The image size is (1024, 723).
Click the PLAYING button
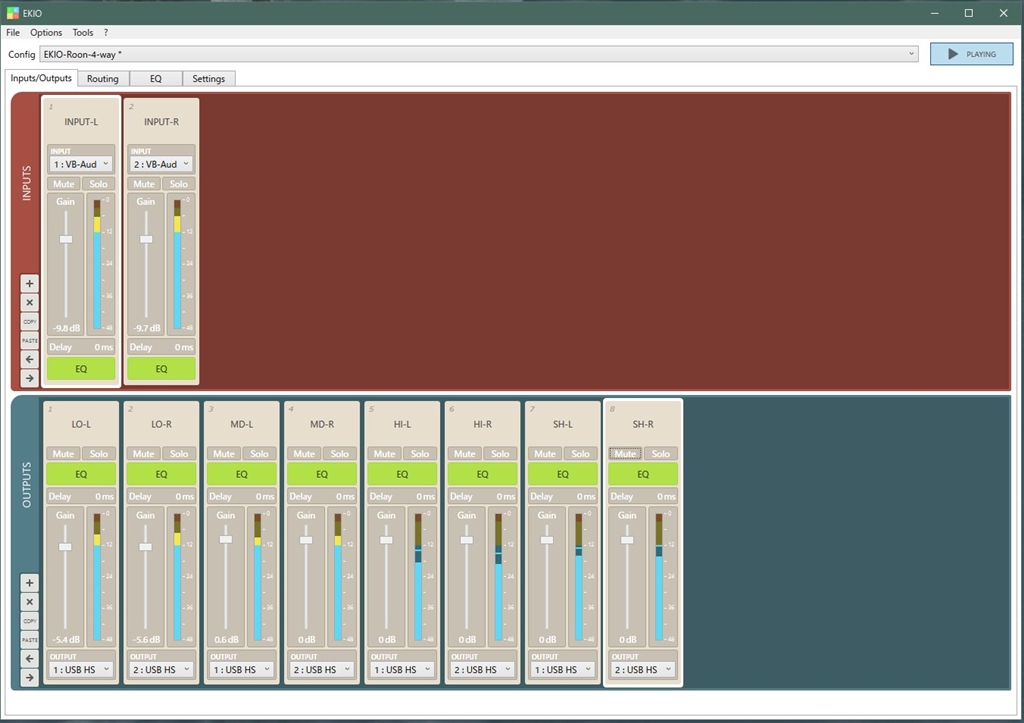point(970,54)
